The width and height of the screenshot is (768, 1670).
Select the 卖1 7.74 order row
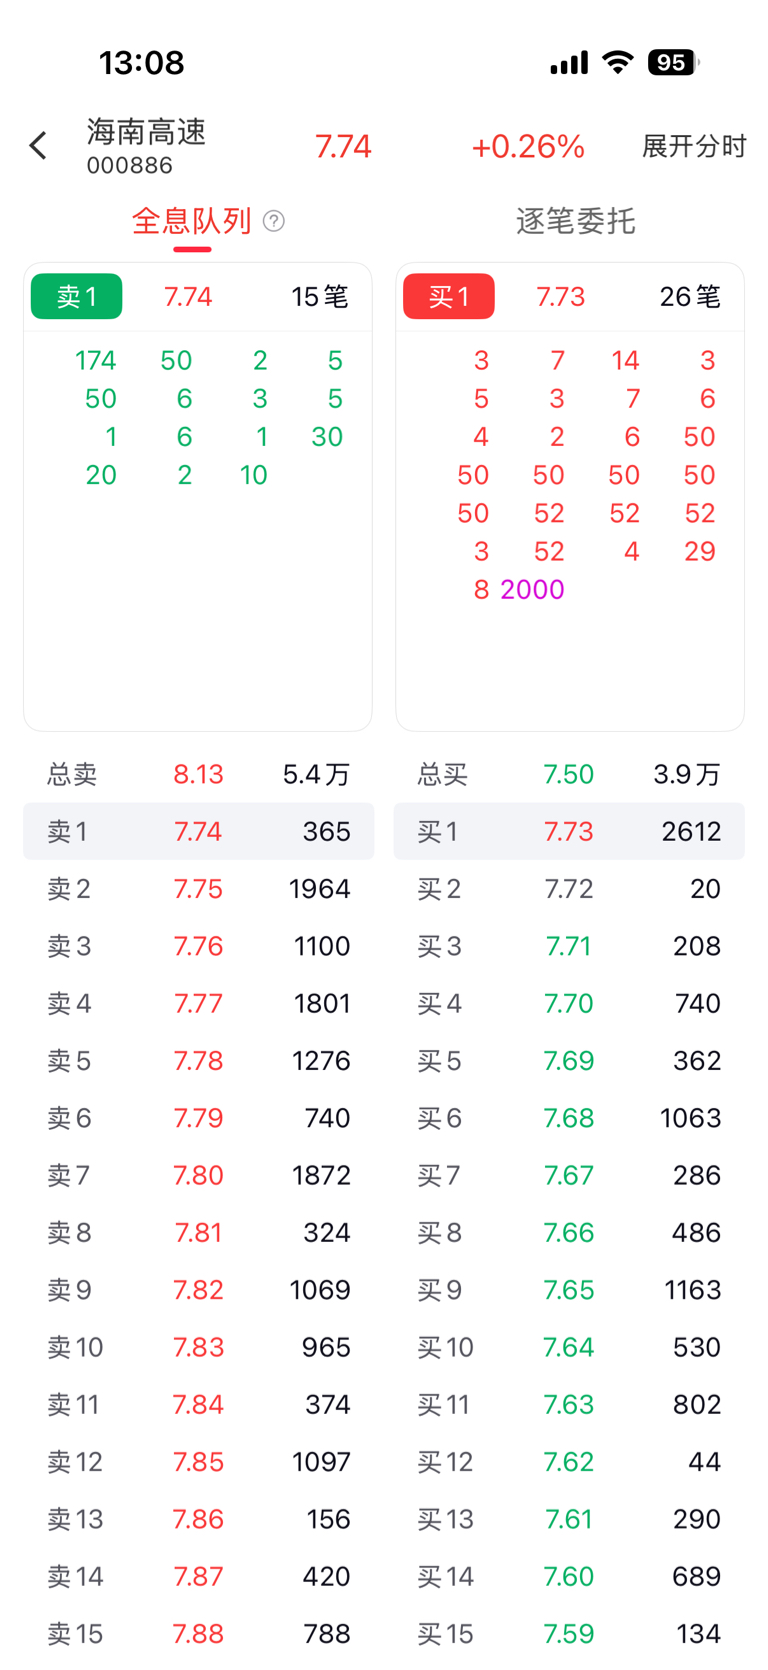point(198,831)
